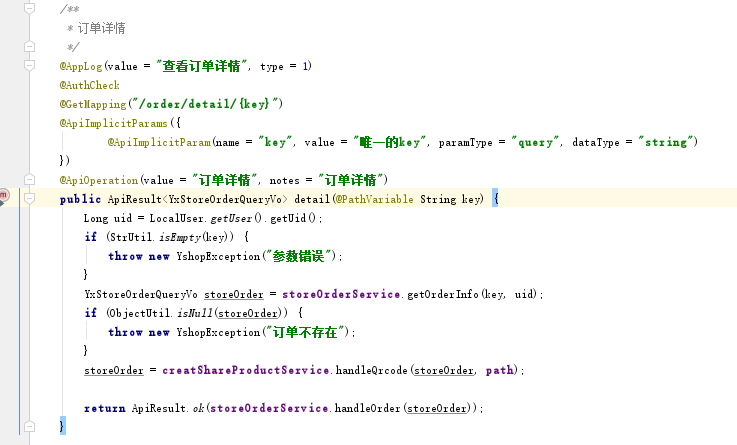Click the @ApiImplicitParam annotation with name key
Screen dimensions: 737x445
click(159, 142)
